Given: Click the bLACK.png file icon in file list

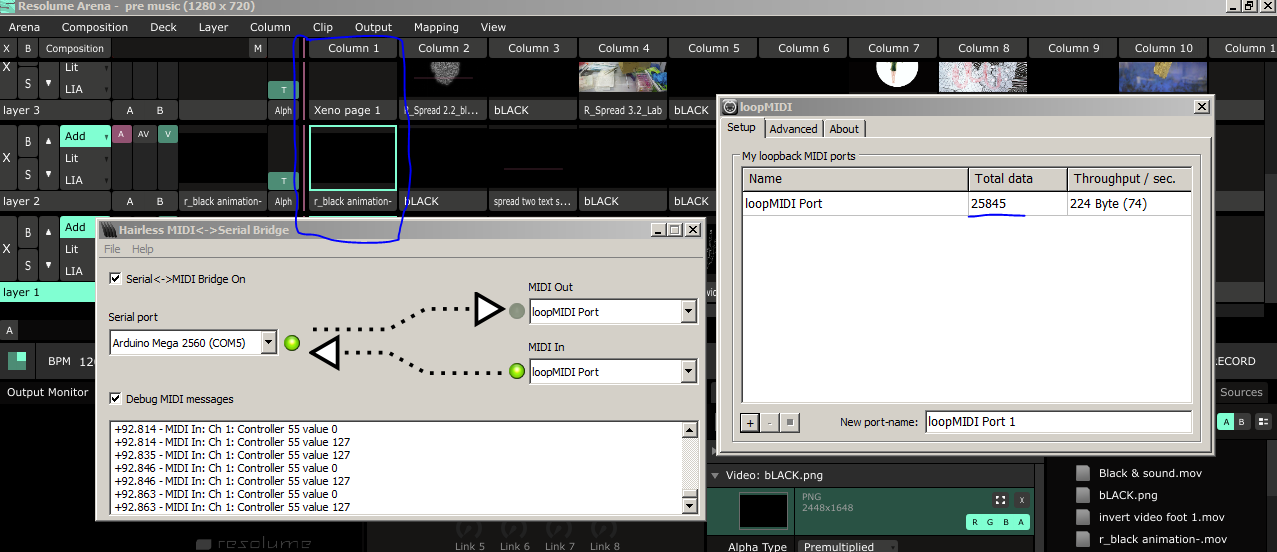Looking at the screenshot, I should [x=1082, y=495].
